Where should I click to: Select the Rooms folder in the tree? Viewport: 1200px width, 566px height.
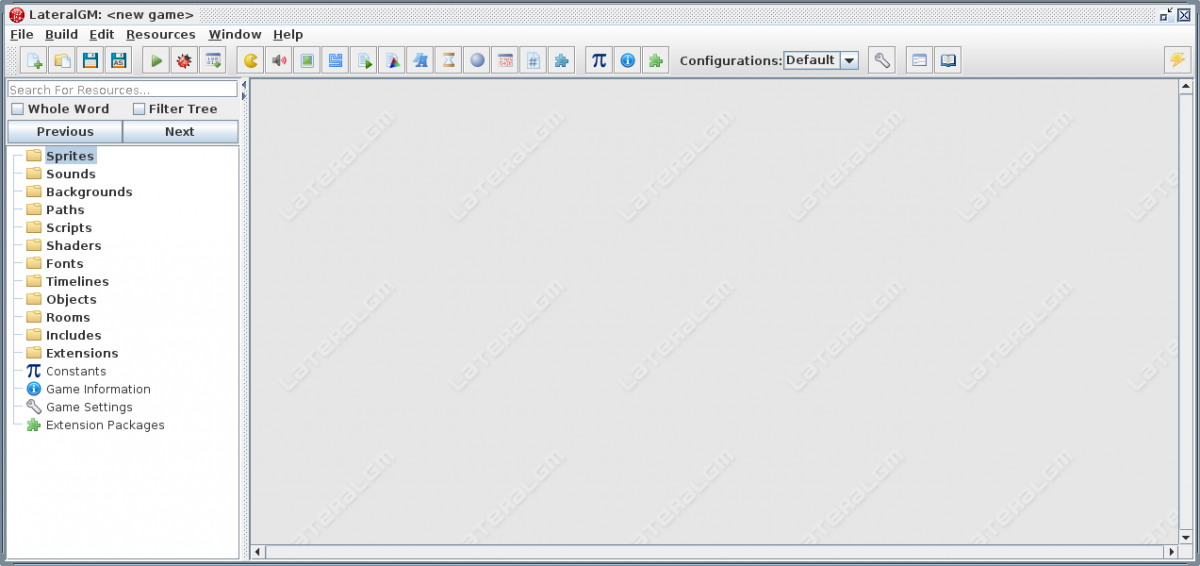pos(67,317)
